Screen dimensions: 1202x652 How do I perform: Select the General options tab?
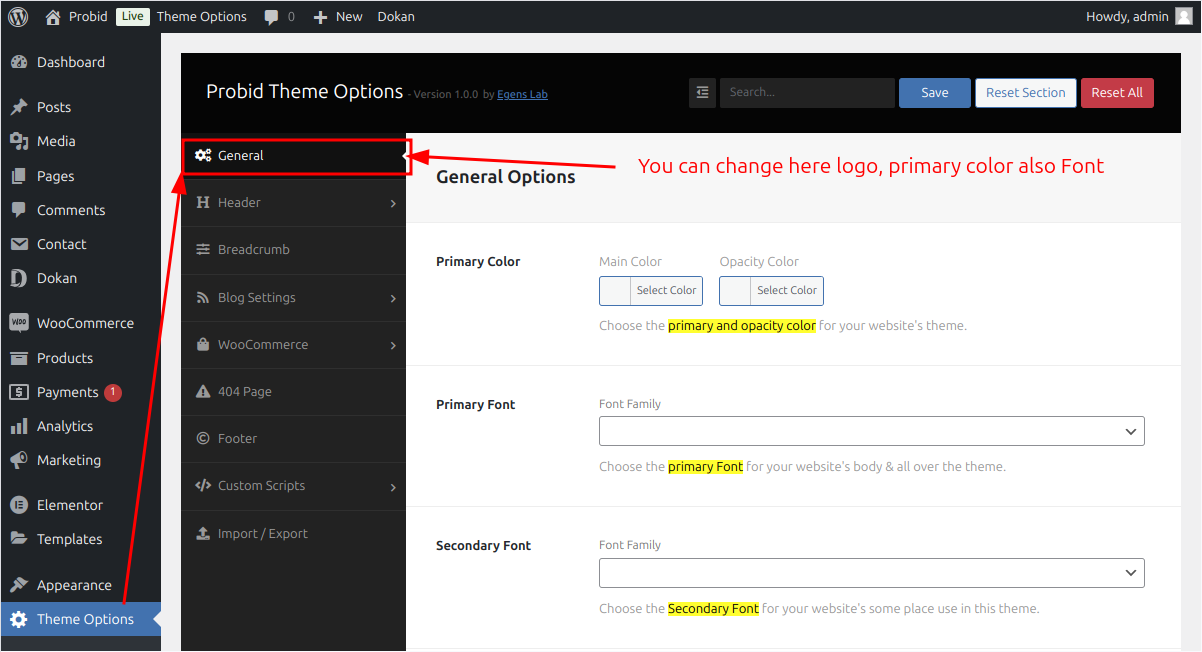point(294,156)
